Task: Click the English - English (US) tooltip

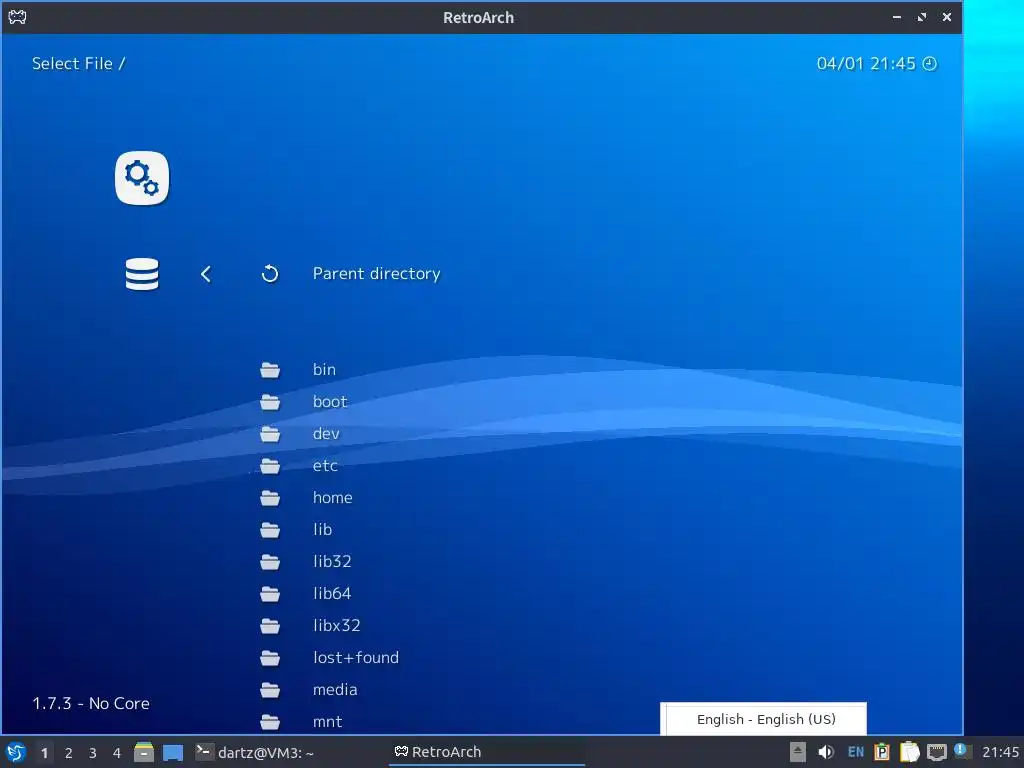Action: click(x=763, y=719)
